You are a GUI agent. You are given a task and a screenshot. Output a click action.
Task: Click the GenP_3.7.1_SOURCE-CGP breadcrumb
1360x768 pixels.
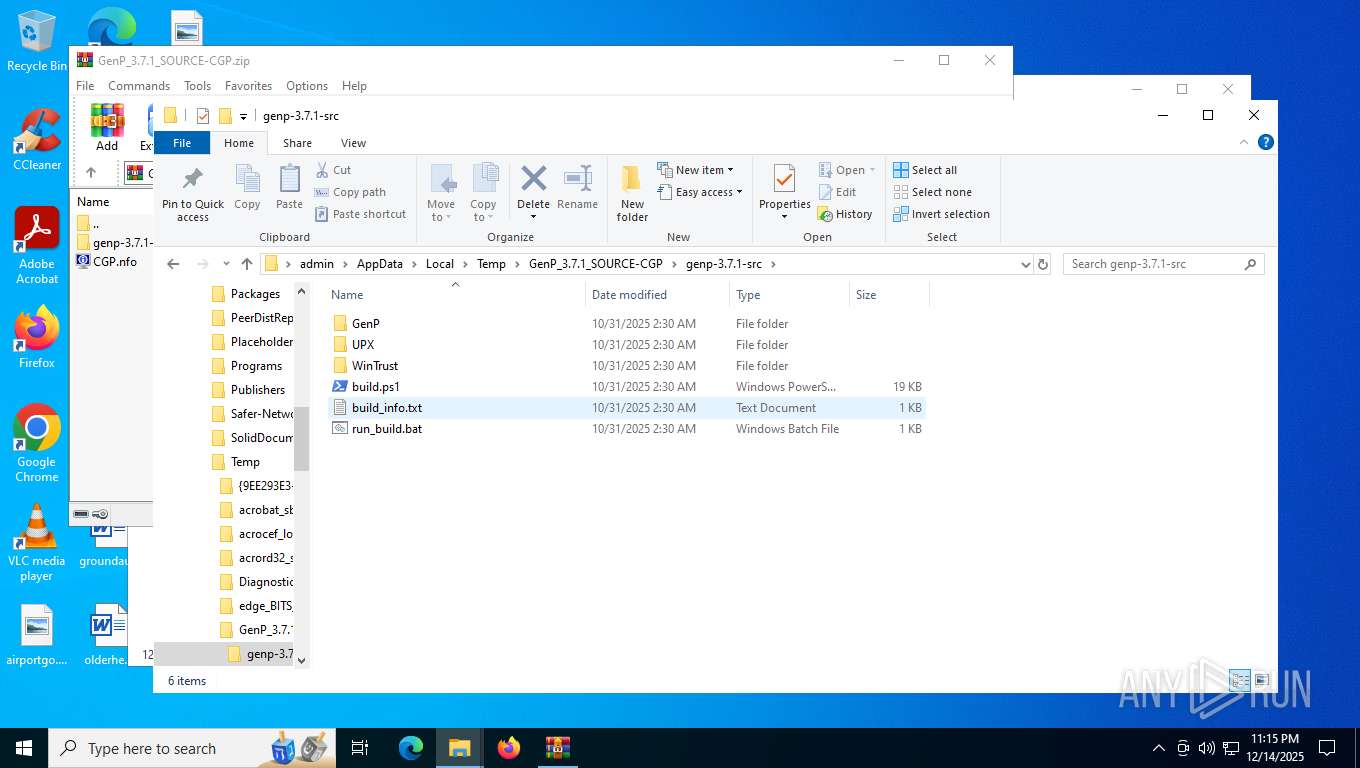596,264
